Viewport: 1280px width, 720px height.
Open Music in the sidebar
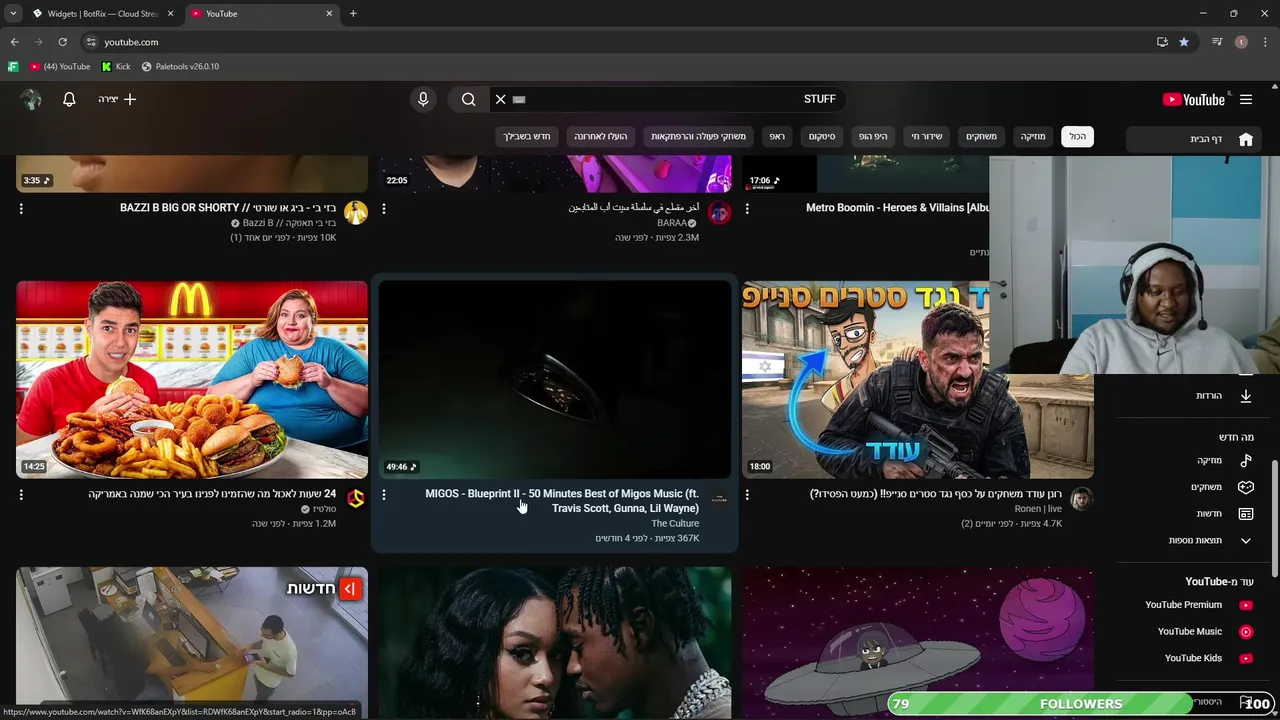pyautogui.click(x=1195, y=460)
